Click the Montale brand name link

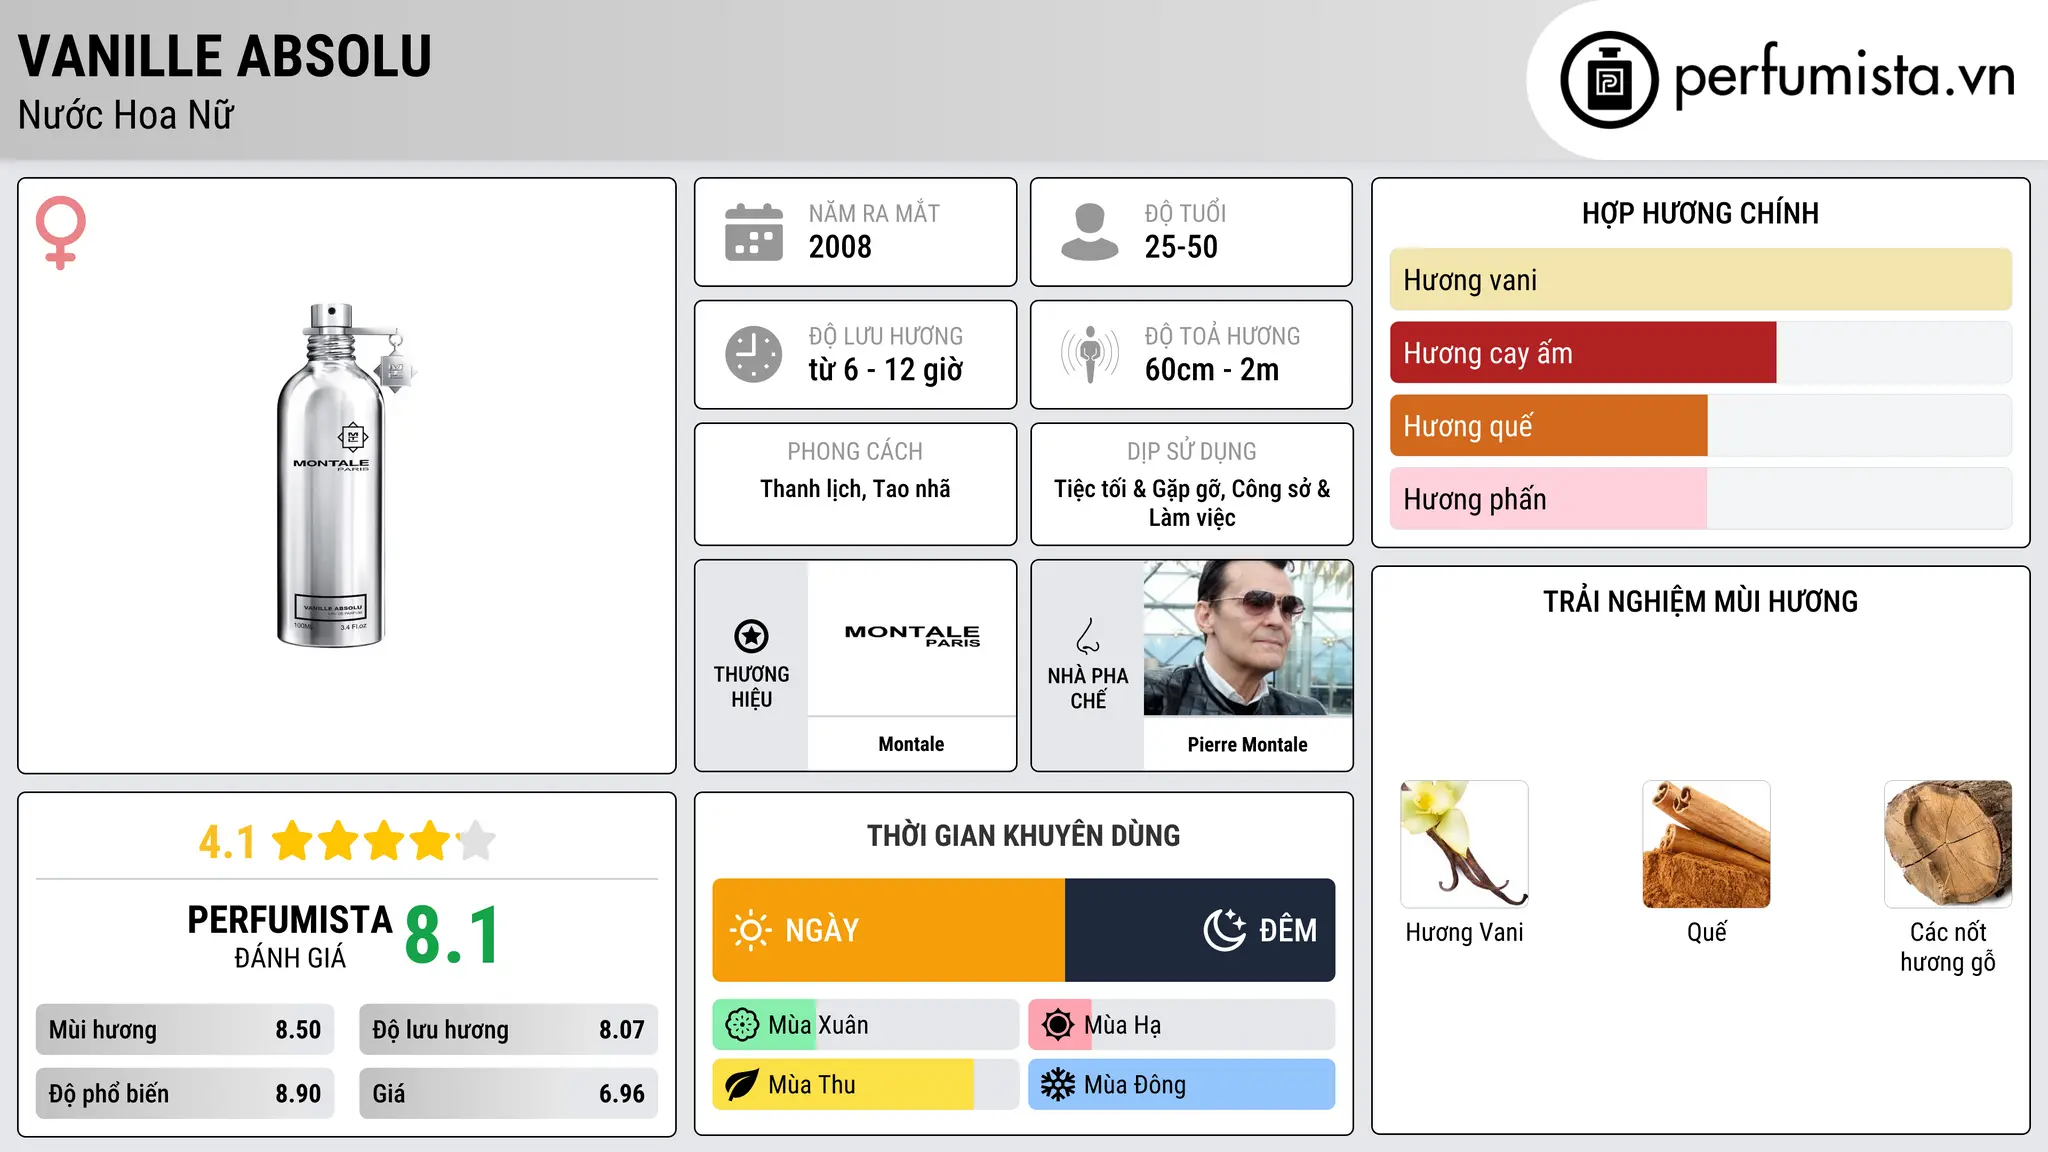pyautogui.click(x=911, y=744)
